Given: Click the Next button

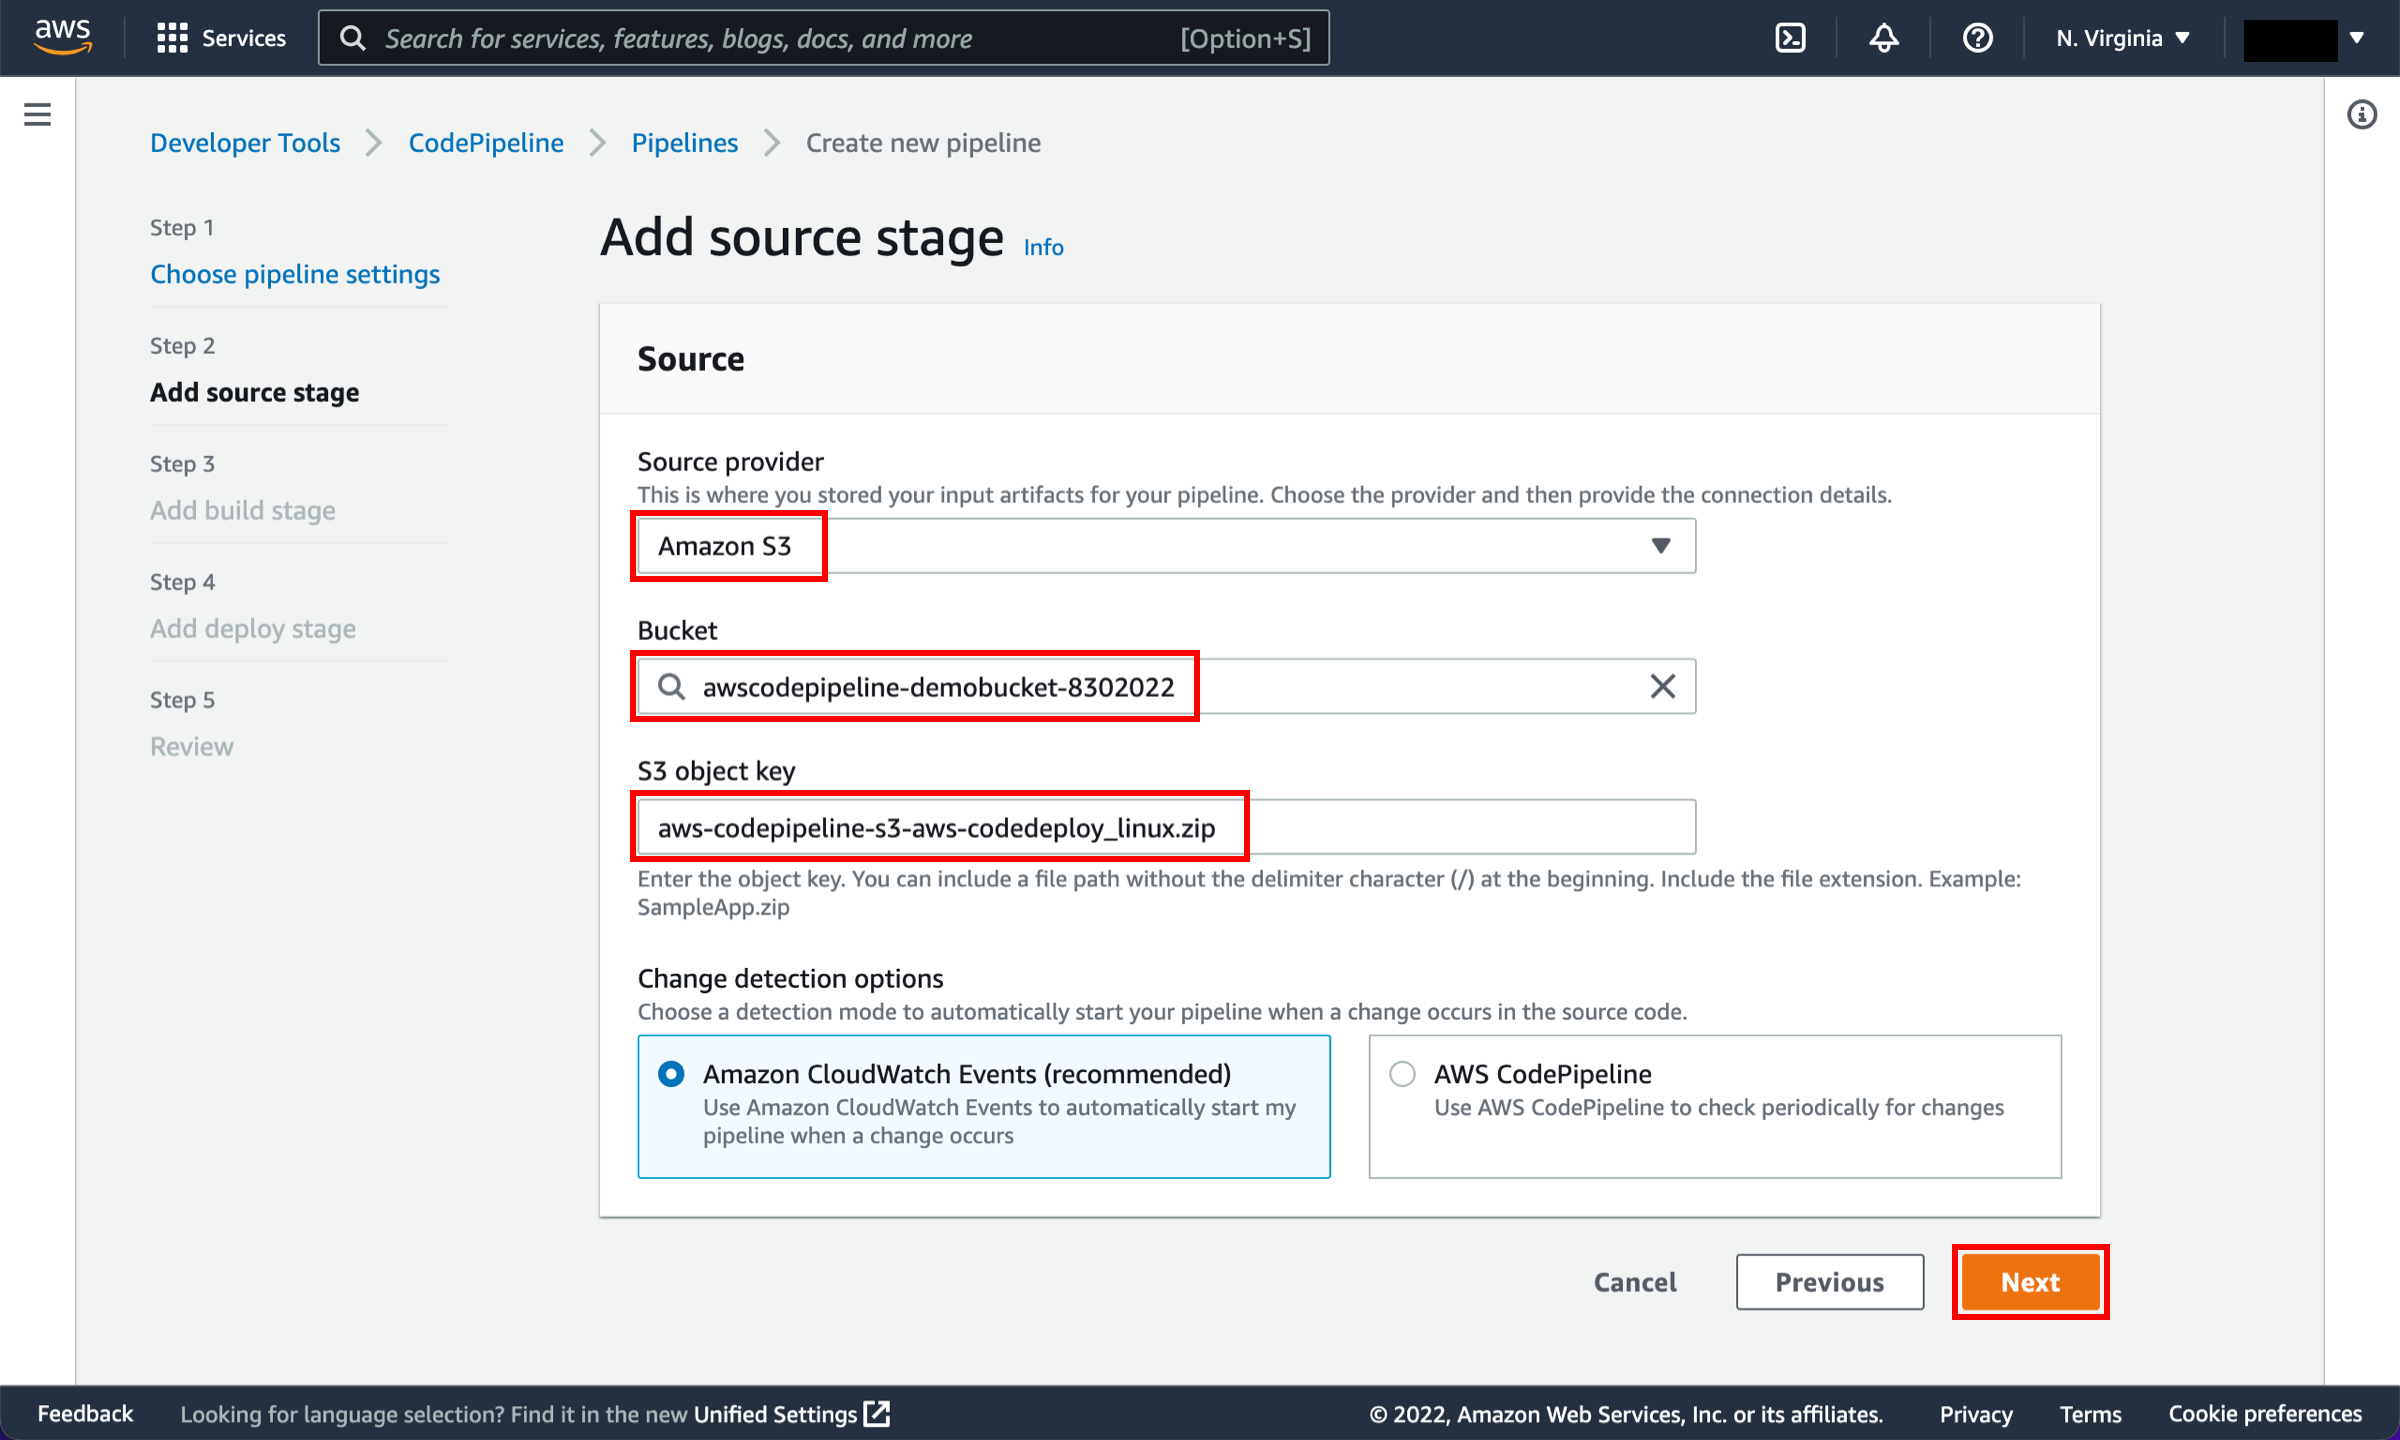Looking at the screenshot, I should (2030, 1282).
